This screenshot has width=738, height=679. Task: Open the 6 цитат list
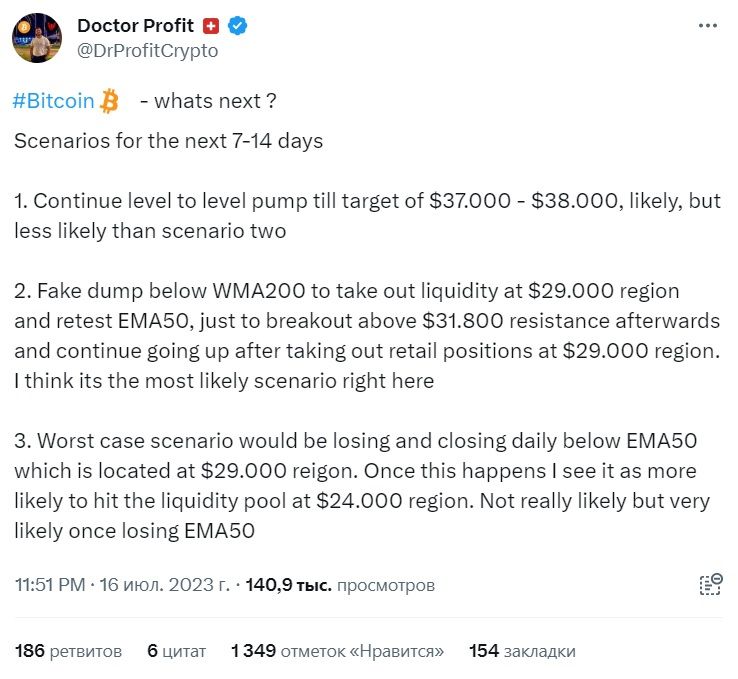(x=176, y=651)
